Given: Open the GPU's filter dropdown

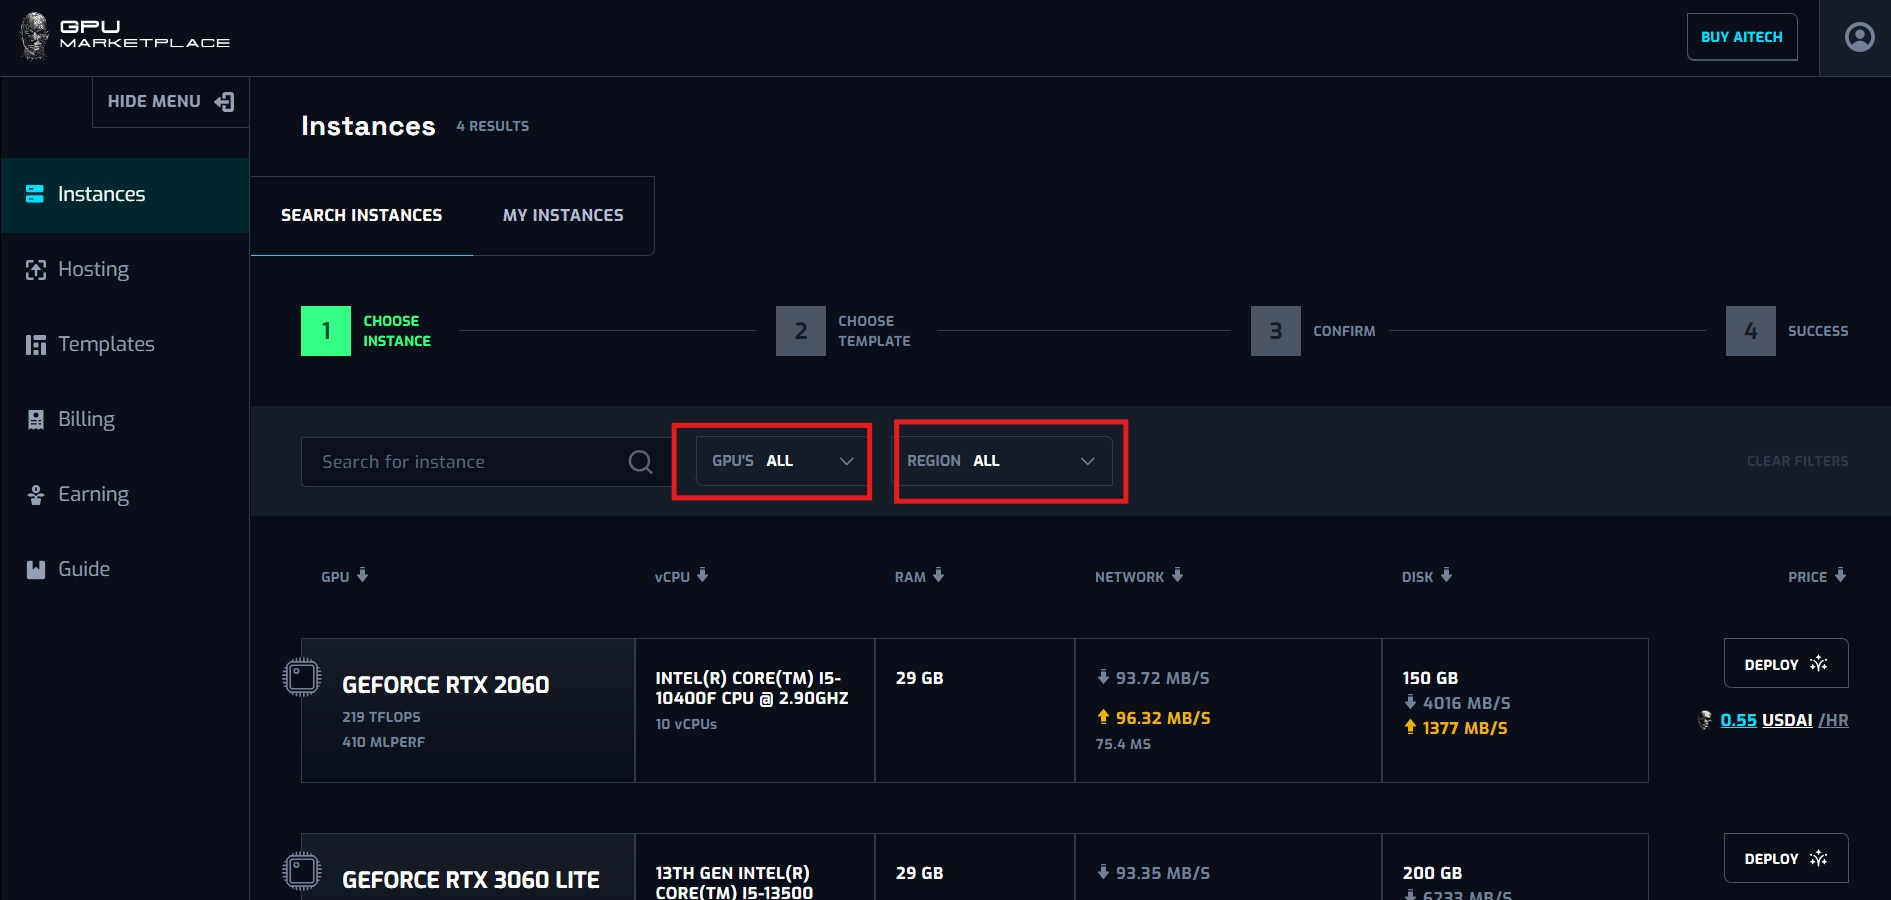Looking at the screenshot, I should click(782, 461).
